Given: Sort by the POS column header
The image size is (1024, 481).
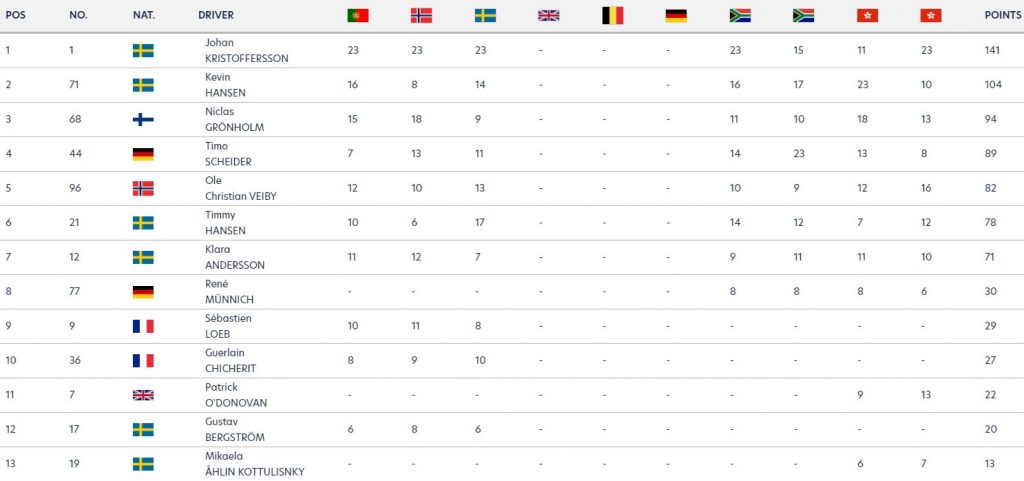Looking at the screenshot, I should (15, 15).
